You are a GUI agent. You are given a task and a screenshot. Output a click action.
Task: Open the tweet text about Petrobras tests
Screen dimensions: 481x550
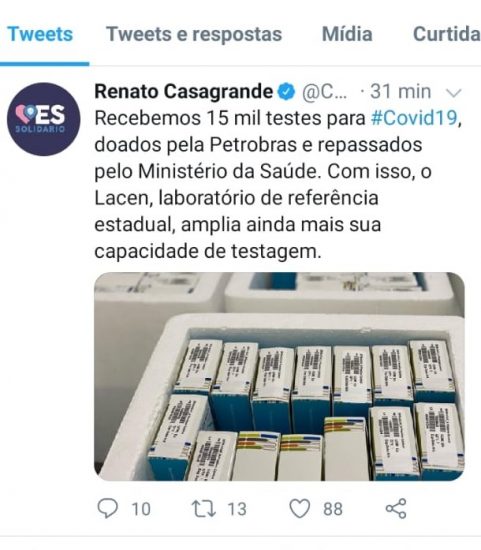278,185
